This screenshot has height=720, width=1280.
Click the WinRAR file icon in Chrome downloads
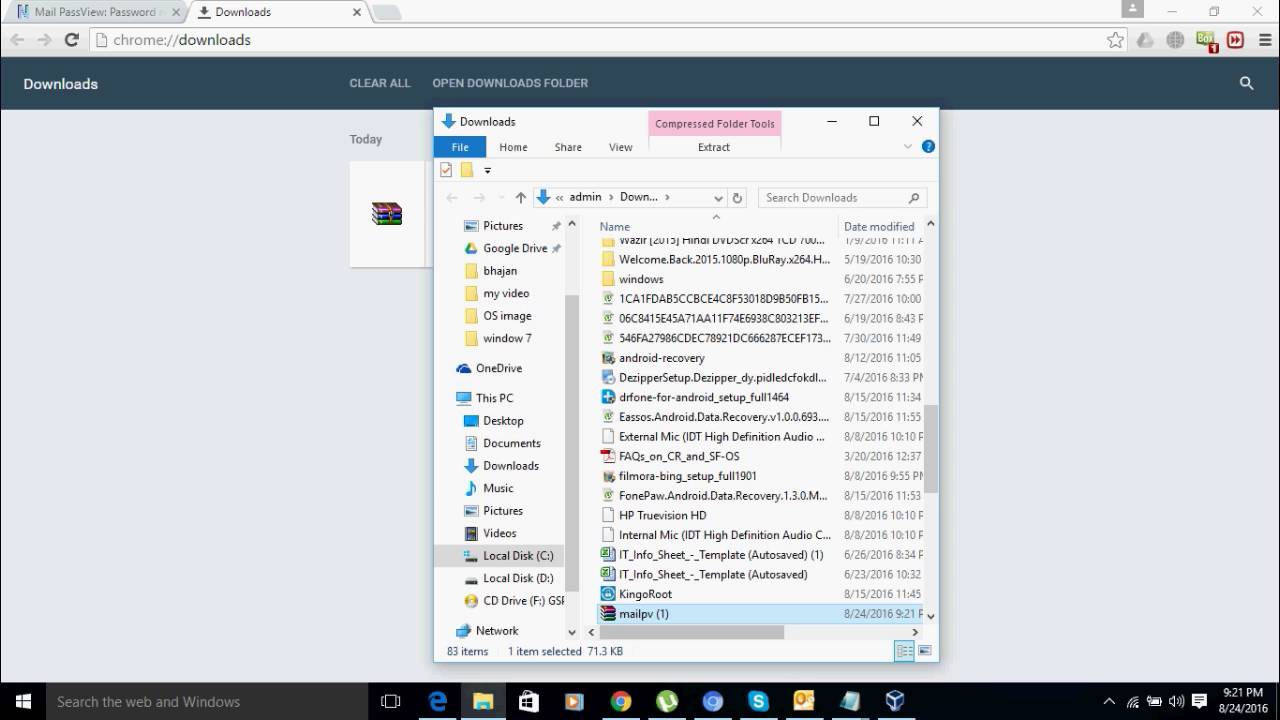coord(387,214)
